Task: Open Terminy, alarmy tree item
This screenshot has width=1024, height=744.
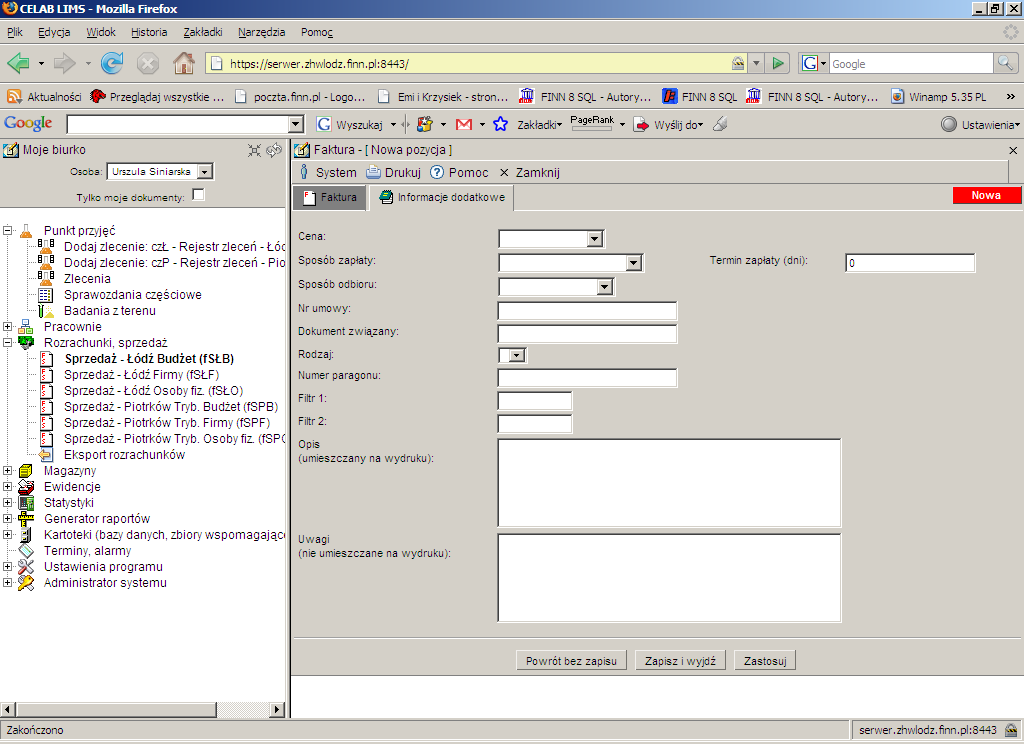Action: click(88, 551)
